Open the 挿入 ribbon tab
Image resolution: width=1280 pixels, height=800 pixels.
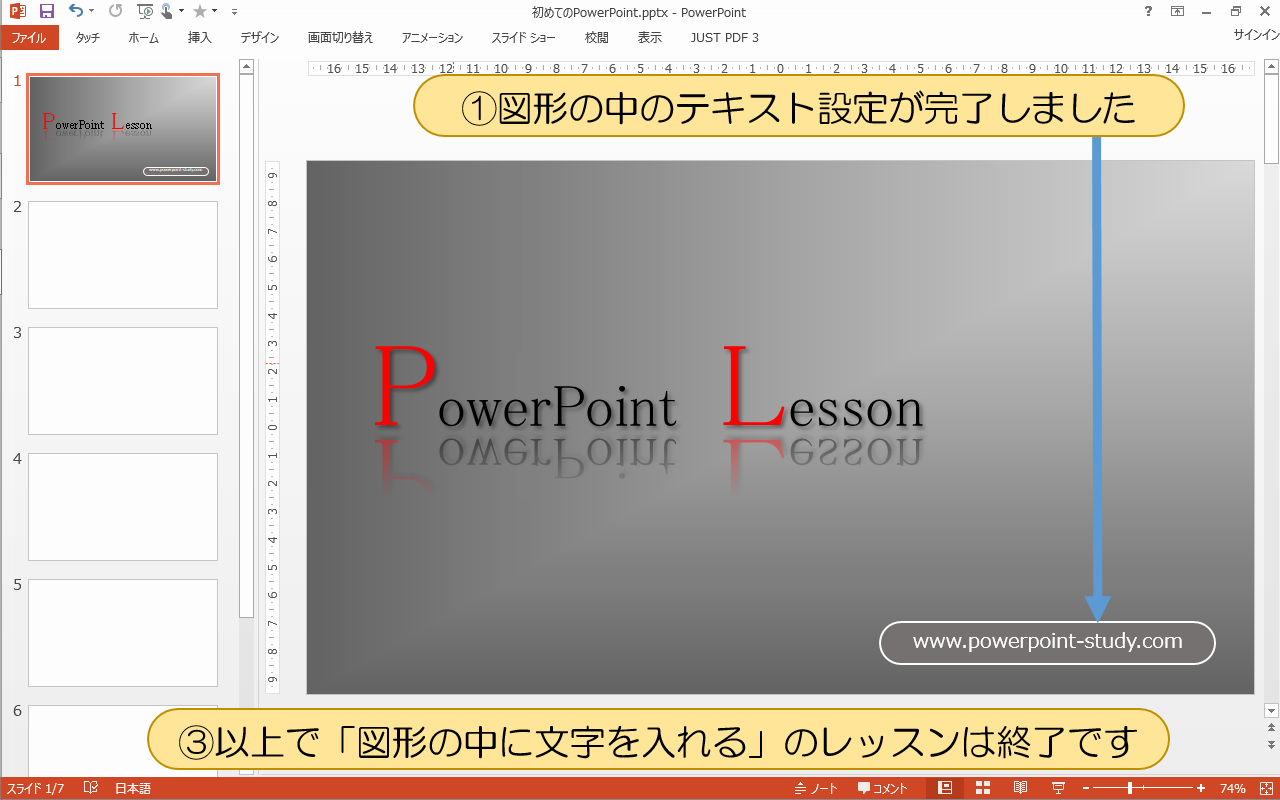200,37
